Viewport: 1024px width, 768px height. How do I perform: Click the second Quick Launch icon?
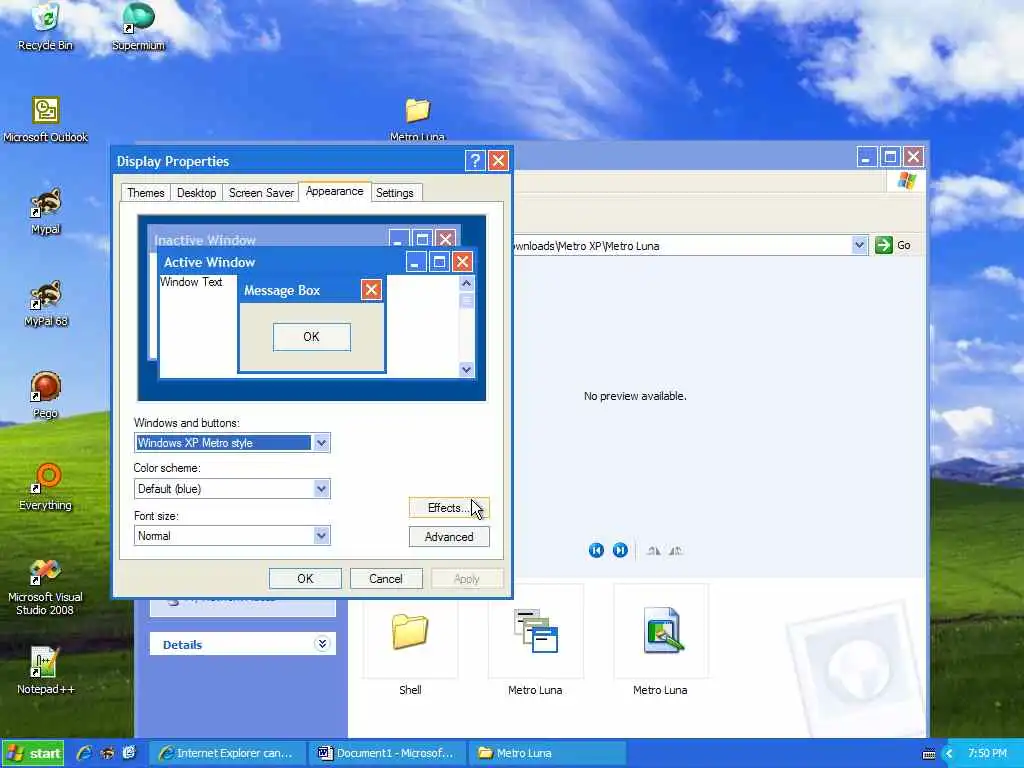(x=107, y=753)
